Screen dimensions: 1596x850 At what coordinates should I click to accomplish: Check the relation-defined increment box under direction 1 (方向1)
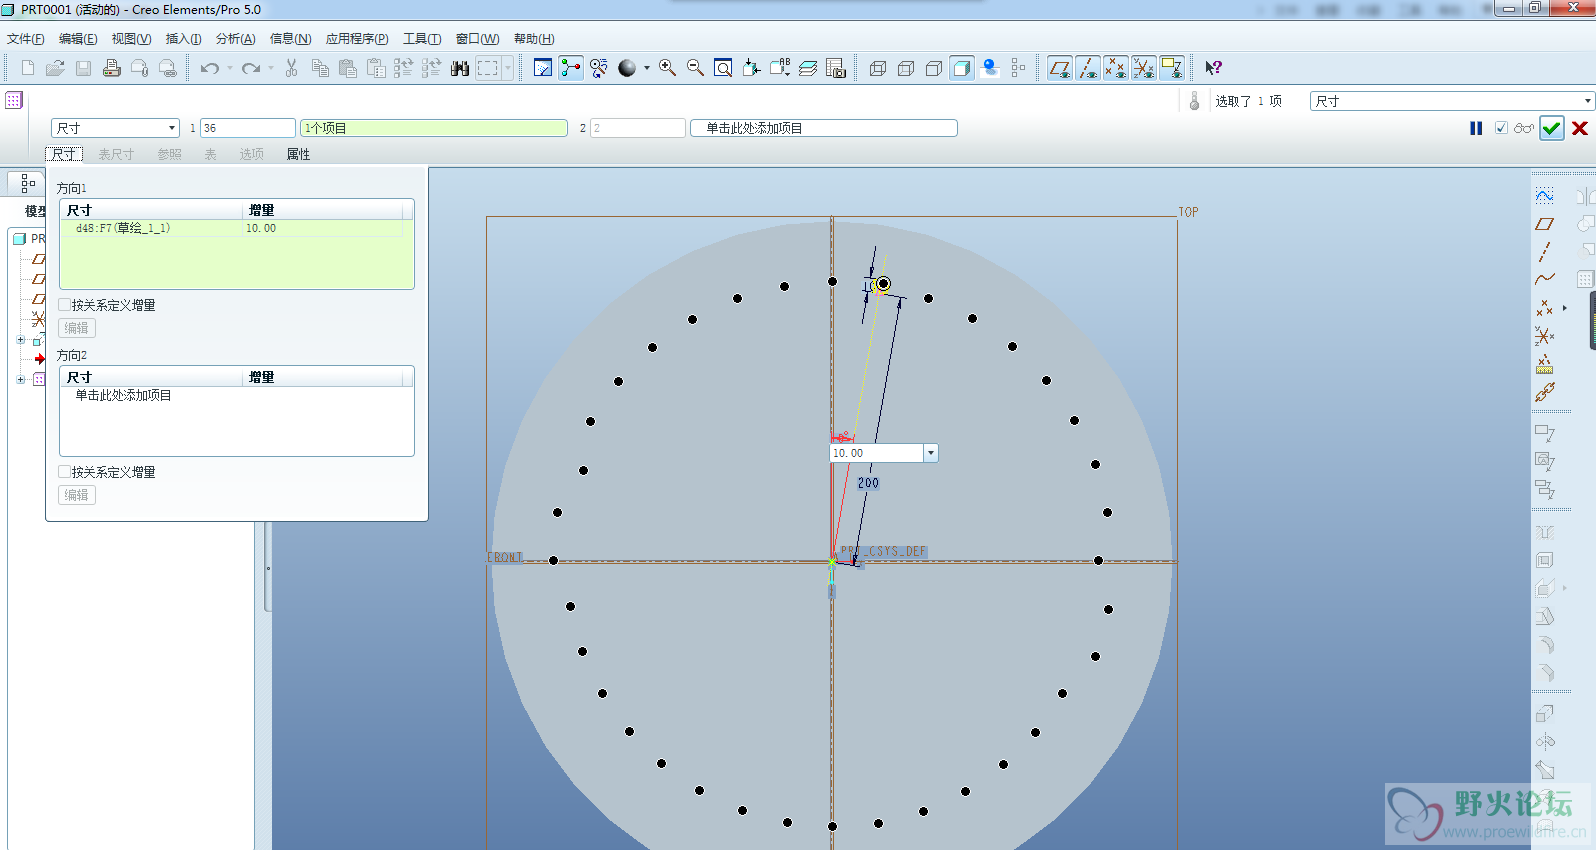pos(65,305)
